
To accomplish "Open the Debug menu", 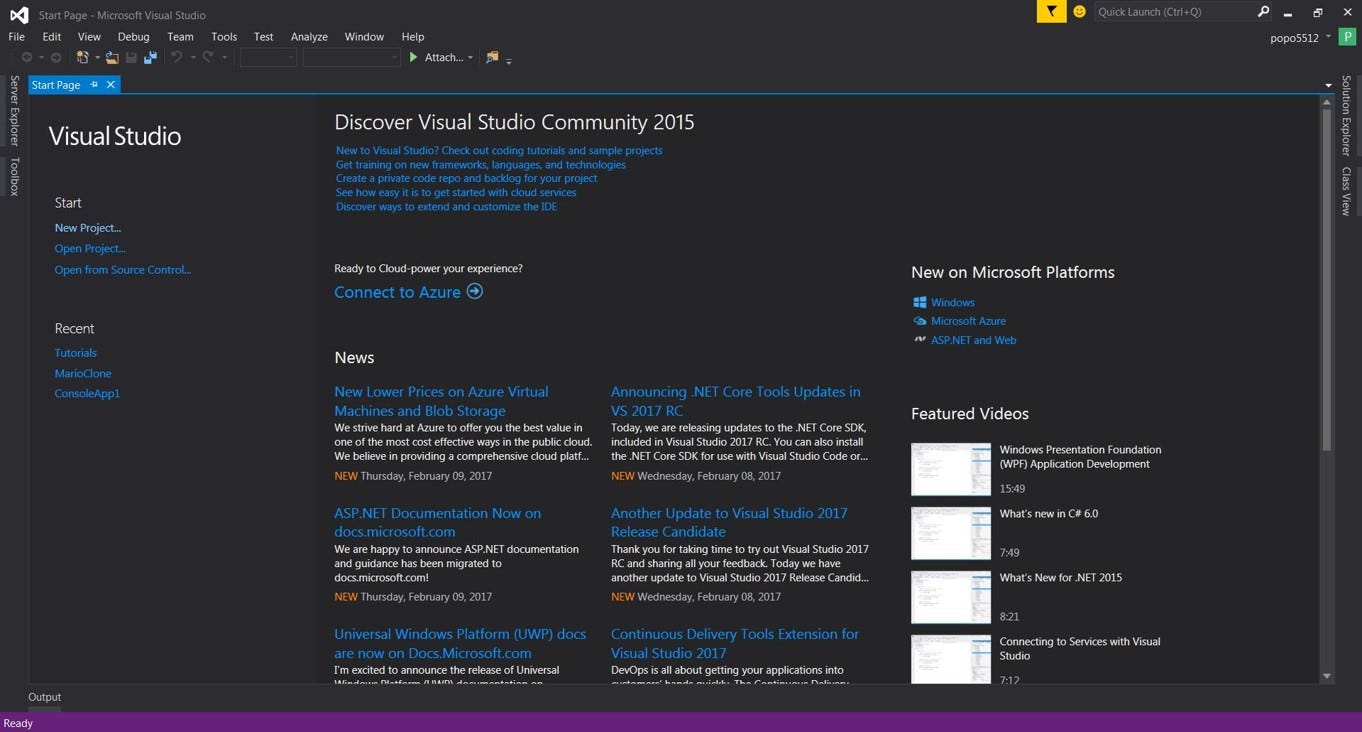I will click(133, 37).
